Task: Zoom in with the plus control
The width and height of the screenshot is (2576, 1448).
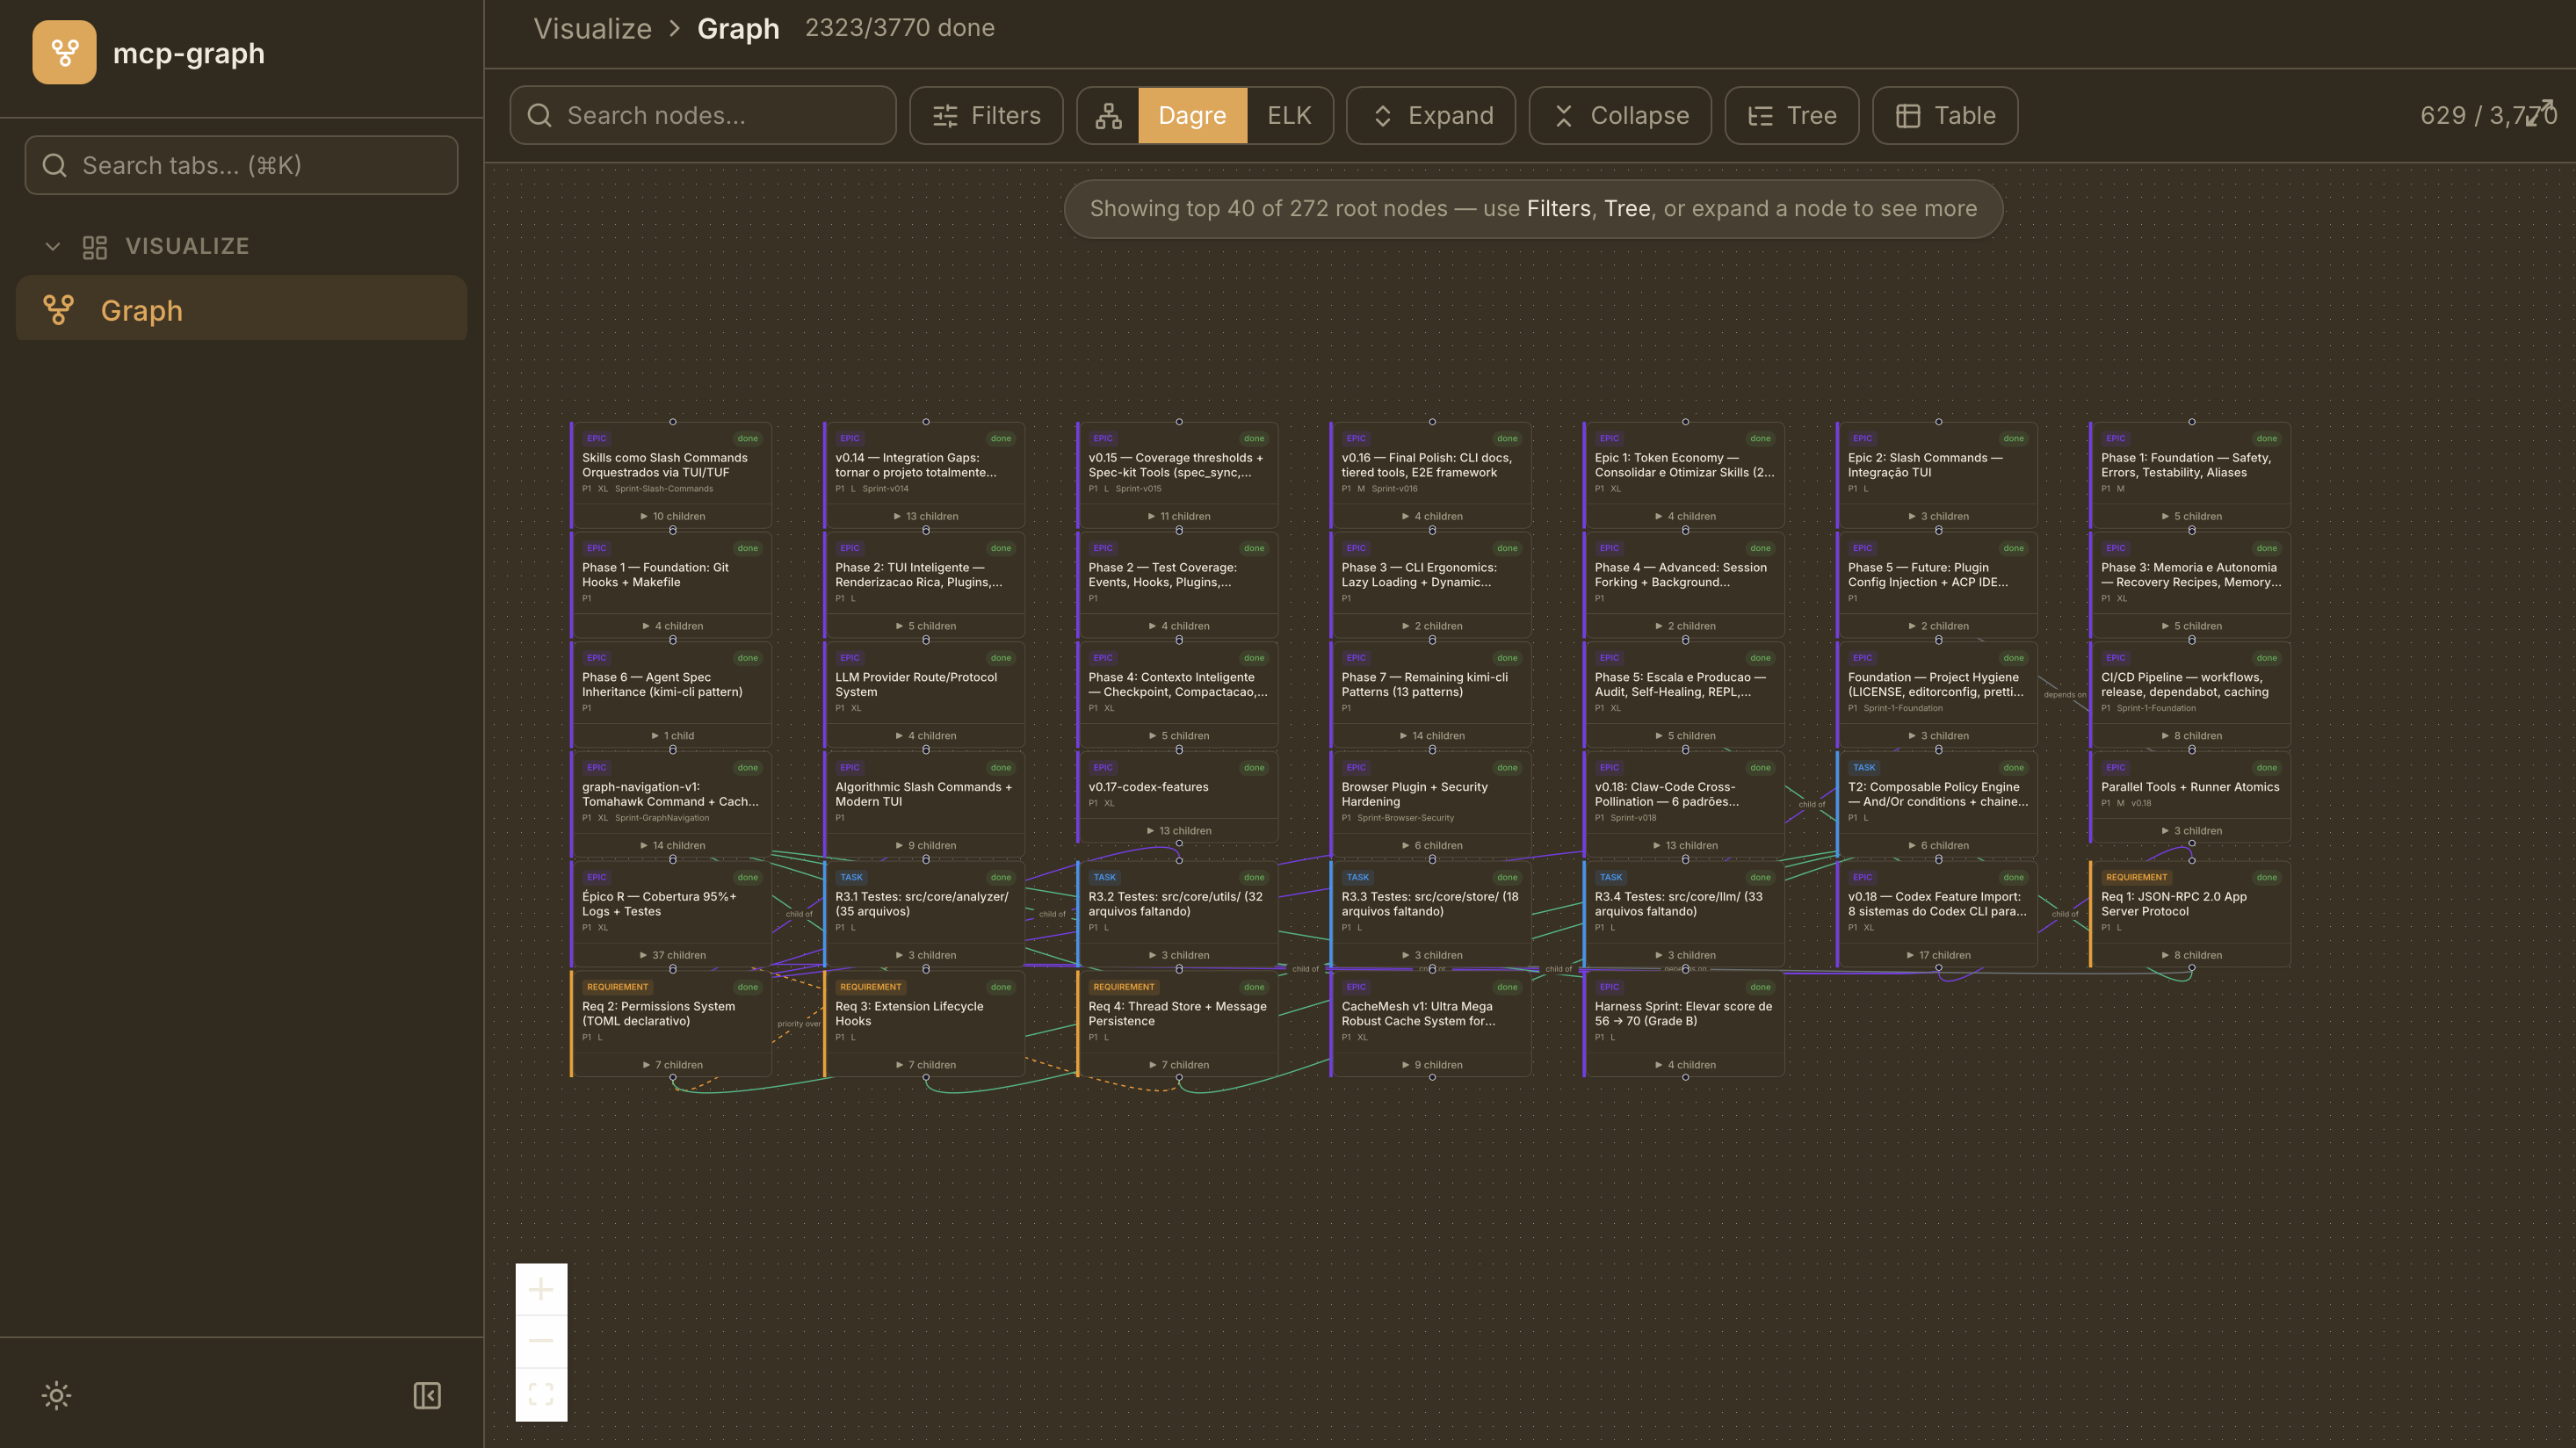Action: pyautogui.click(x=541, y=1289)
